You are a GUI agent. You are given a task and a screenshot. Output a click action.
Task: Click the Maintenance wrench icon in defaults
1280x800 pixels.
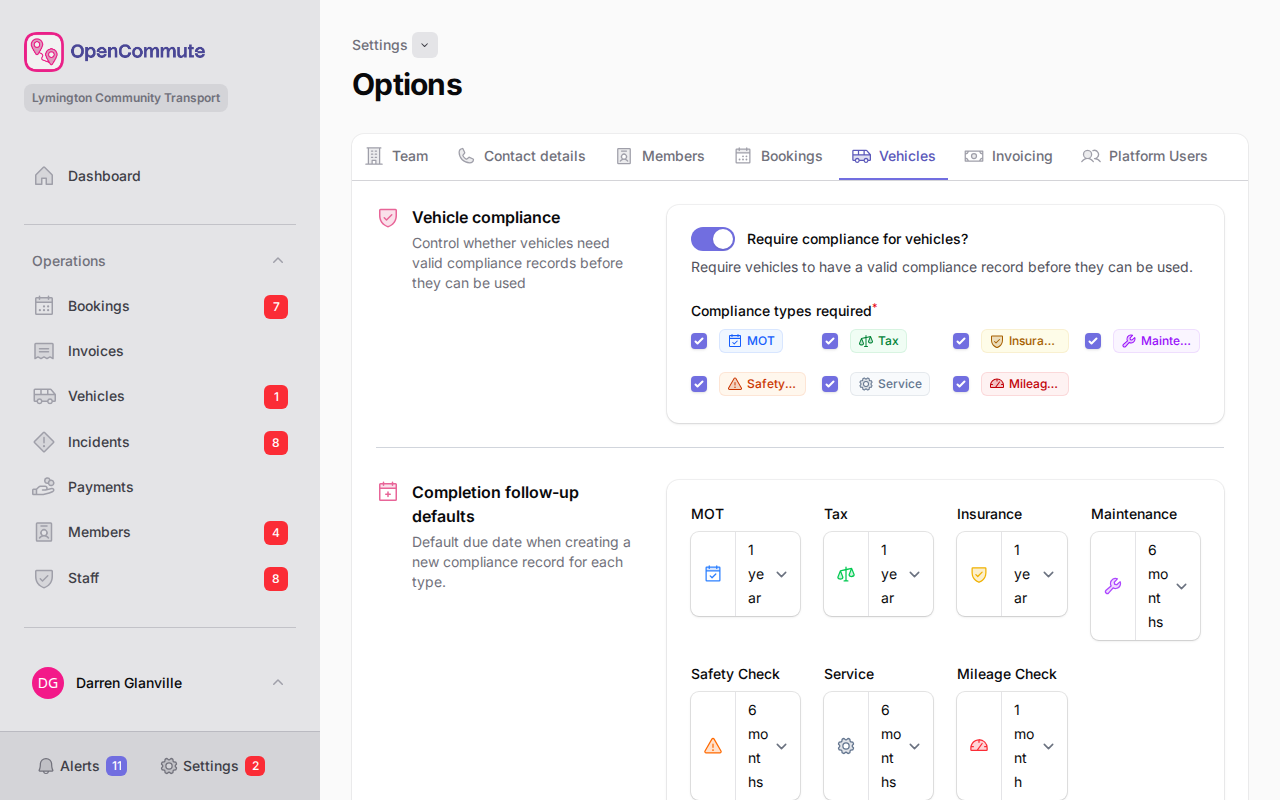coord(1113,586)
